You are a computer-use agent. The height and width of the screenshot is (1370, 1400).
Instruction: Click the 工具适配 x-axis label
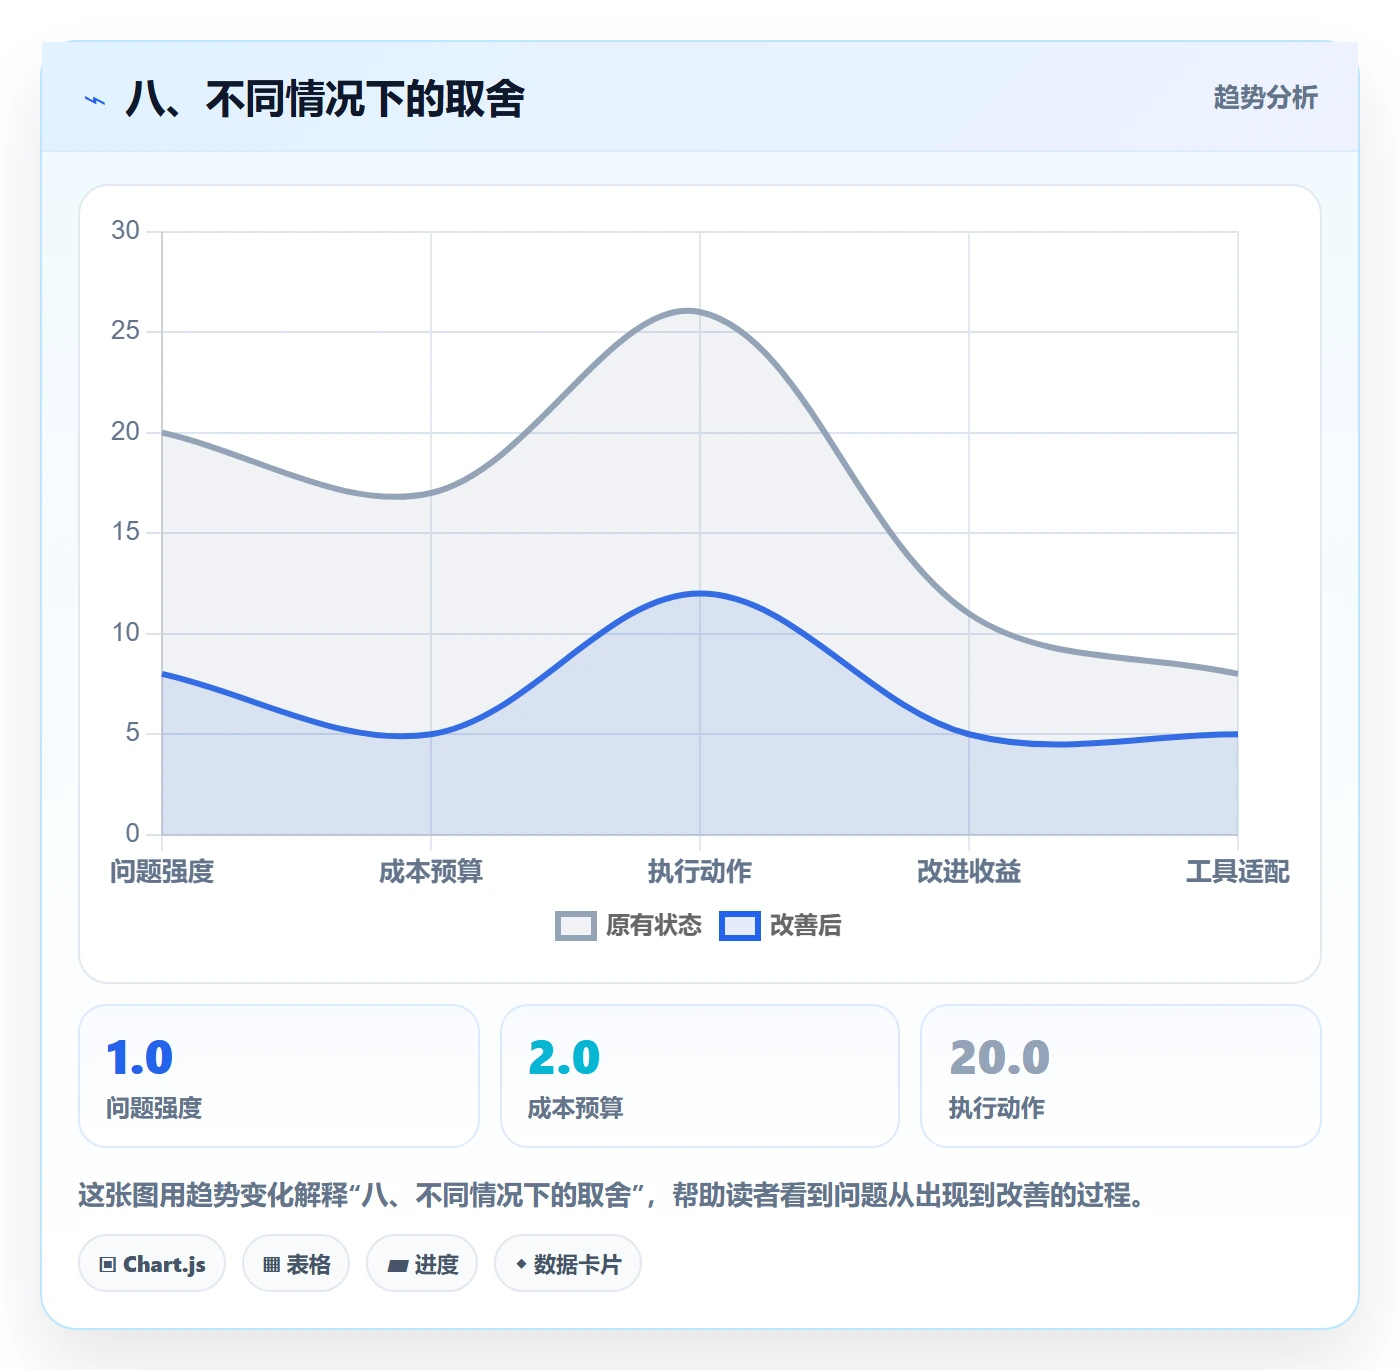click(x=1238, y=872)
